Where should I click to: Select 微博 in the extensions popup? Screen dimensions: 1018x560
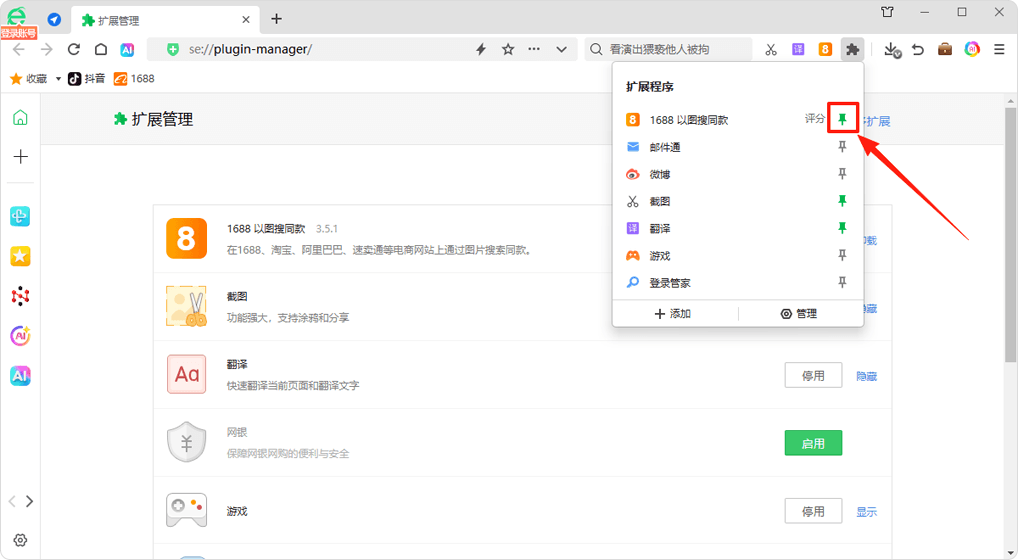660,174
